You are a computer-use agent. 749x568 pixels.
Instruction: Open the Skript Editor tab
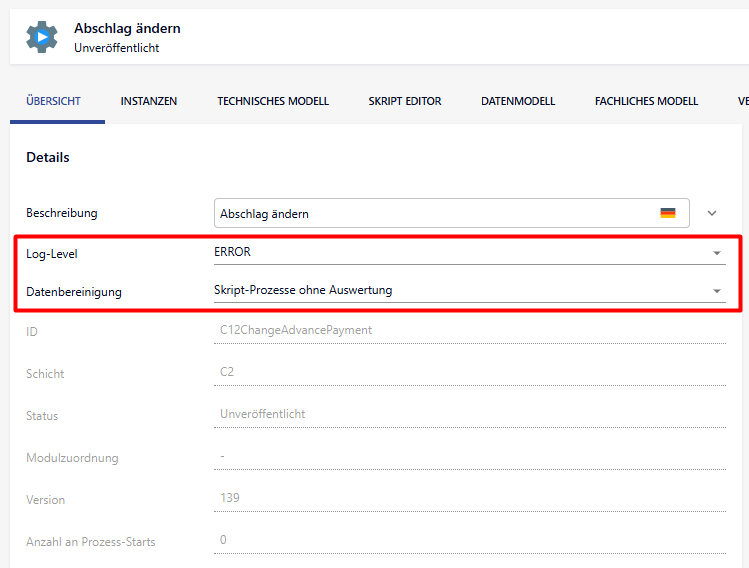coord(404,101)
